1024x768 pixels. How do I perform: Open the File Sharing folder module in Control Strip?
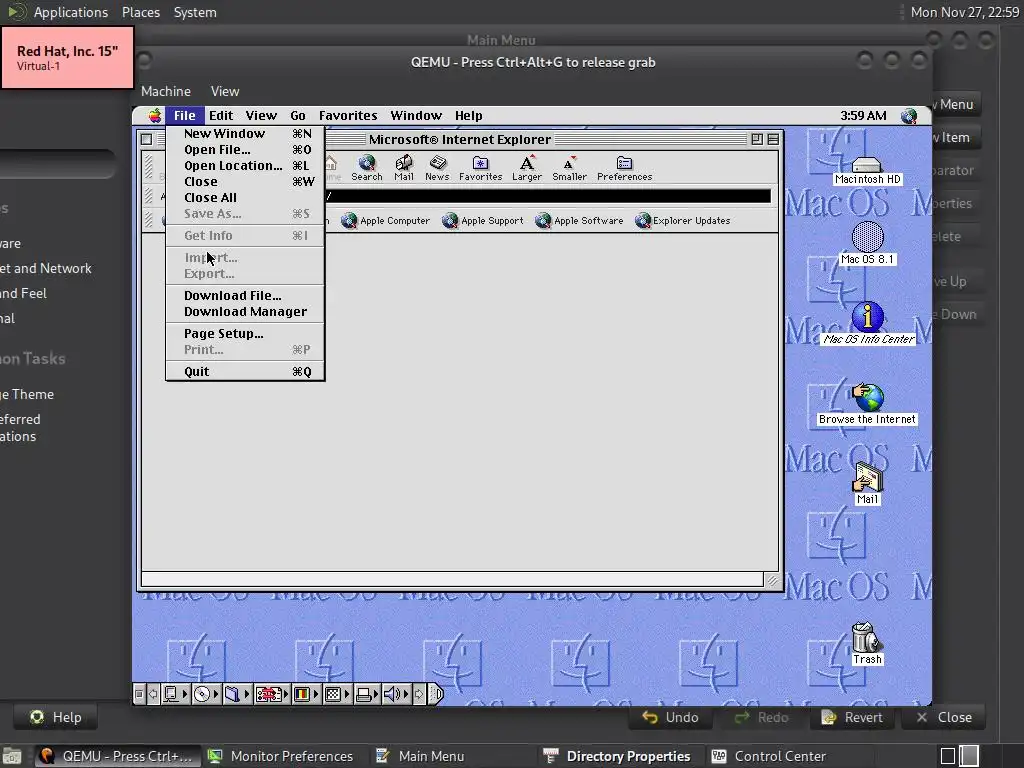[236, 694]
